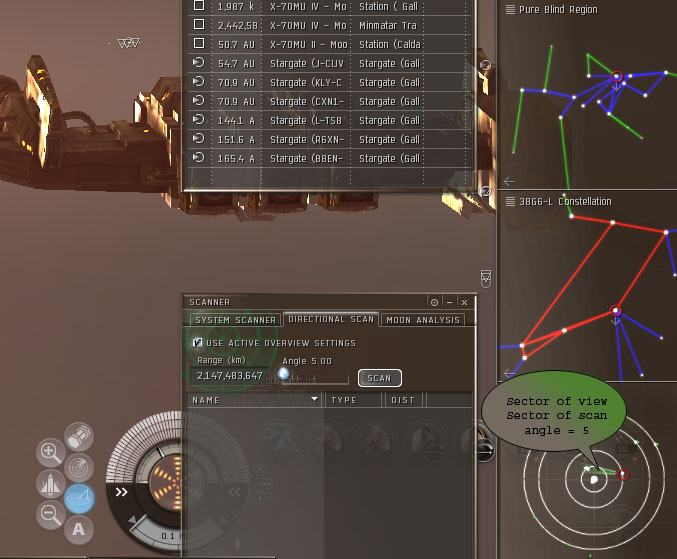Open the 38G6-L Constellation menu icon

coord(510,201)
